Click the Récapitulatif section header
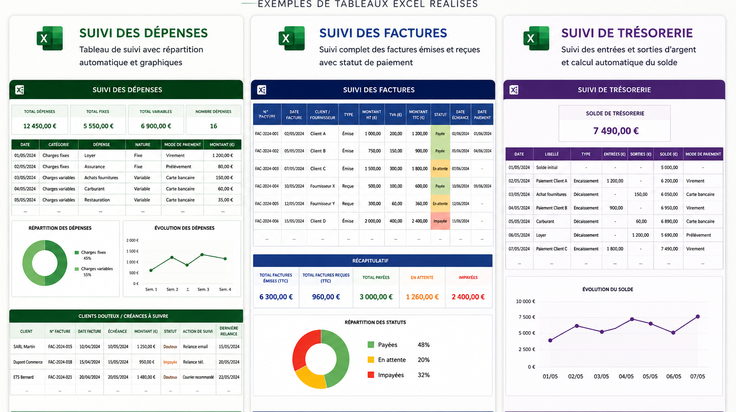Screen dimensions: 736x412 click(x=373, y=260)
